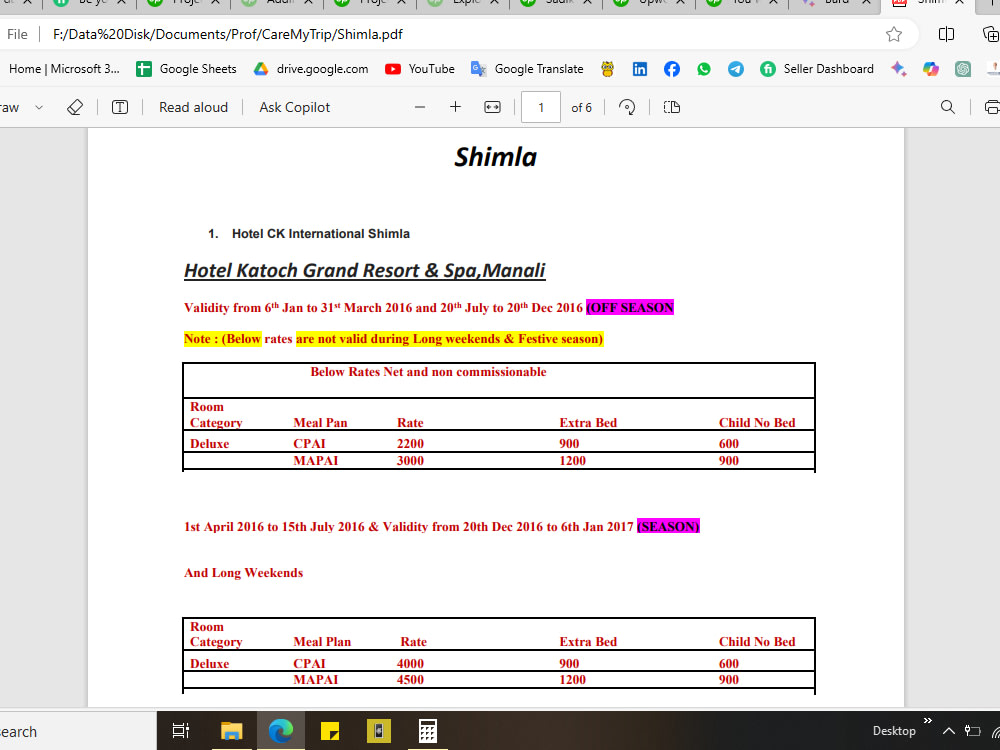The height and width of the screenshot is (750, 1000).
Task: Click 'Below Rates Net and non commissionable'
Action: [429, 372]
